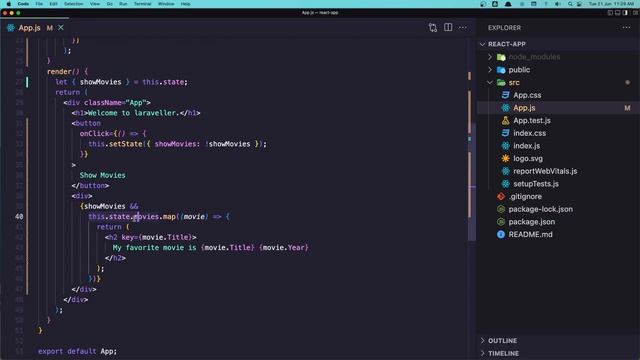
Task: Click the setupTests.js React icon
Action: (506, 184)
